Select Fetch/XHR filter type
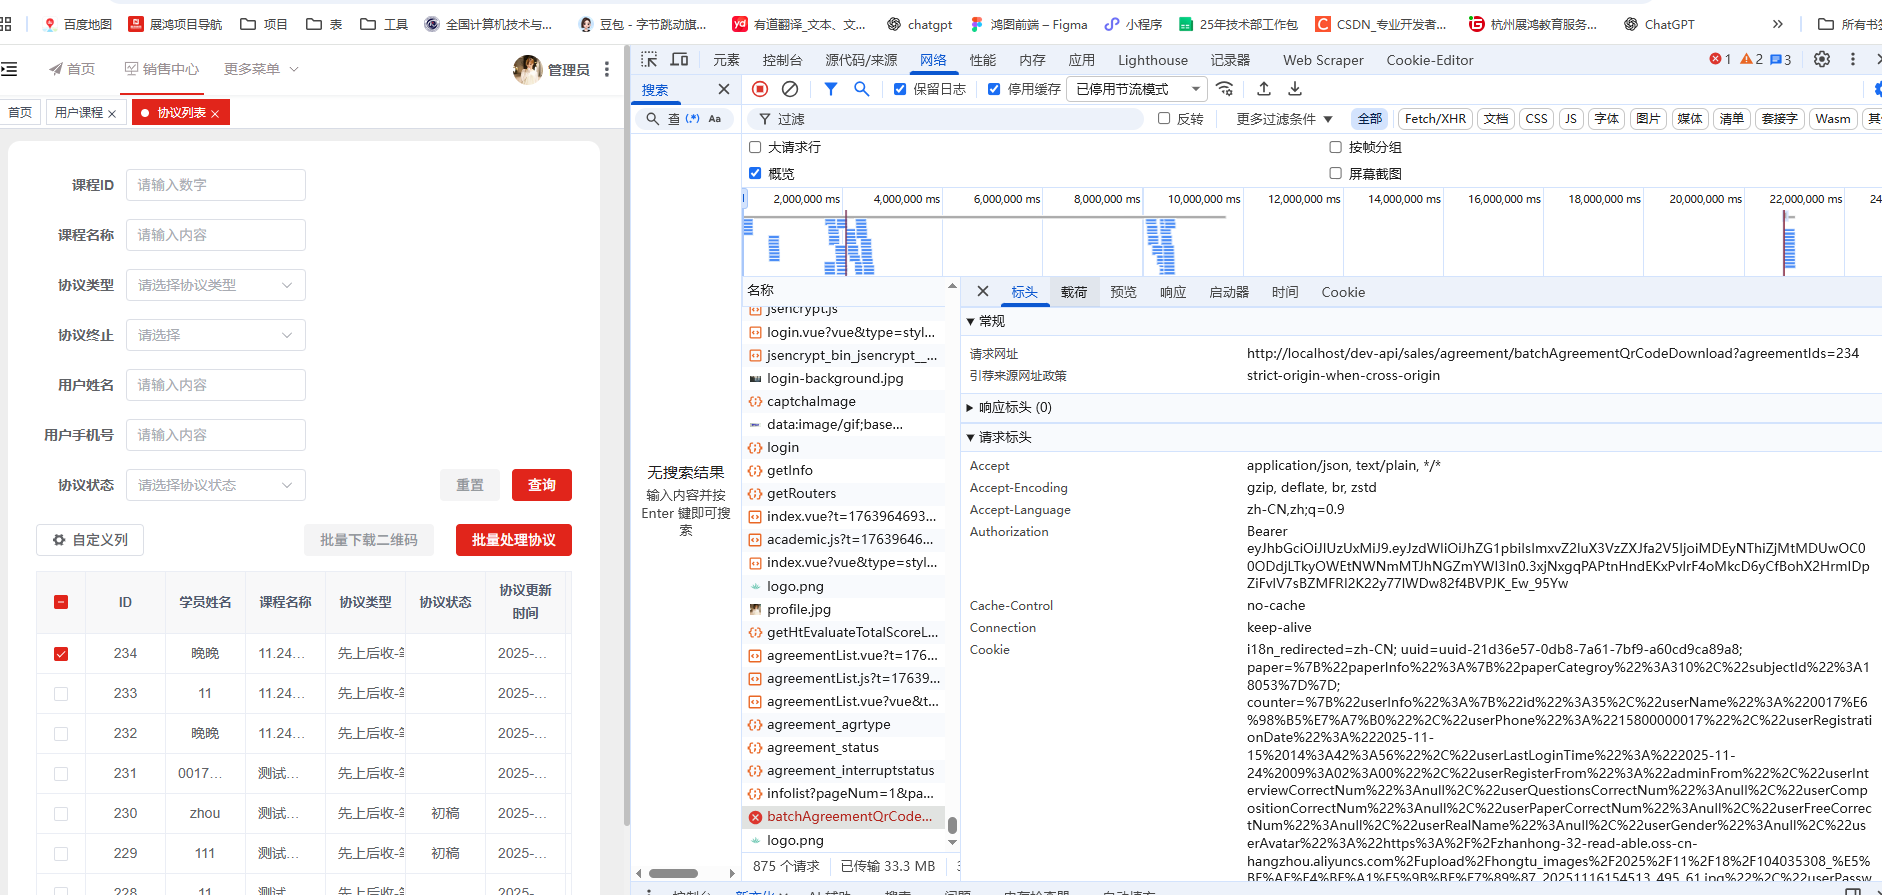This screenshot has width=1882, height=895. coord(1435,119)
